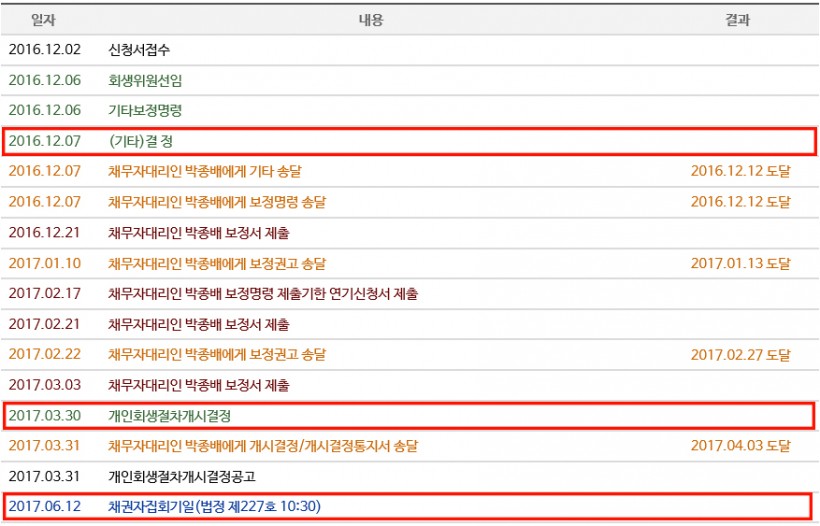Select the (기타)결 정 entry

[x=141, y=141]
